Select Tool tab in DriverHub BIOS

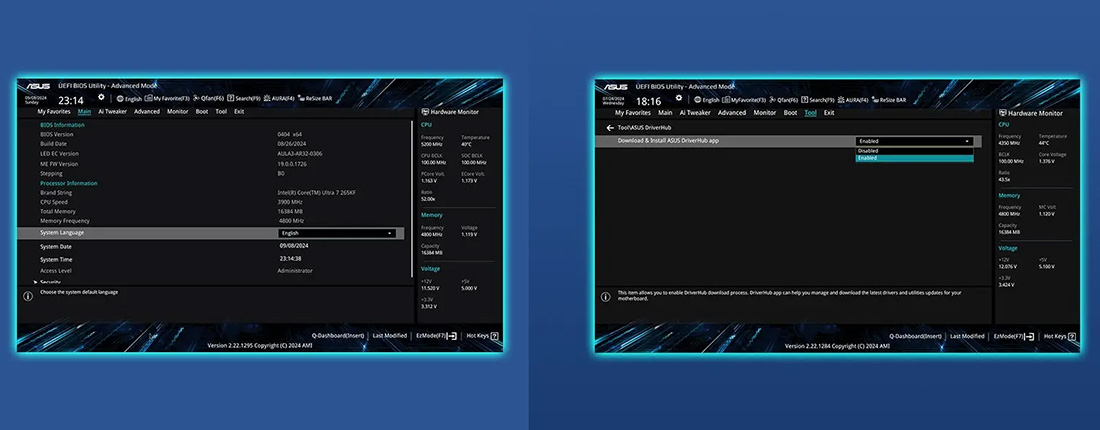point(810,112)
